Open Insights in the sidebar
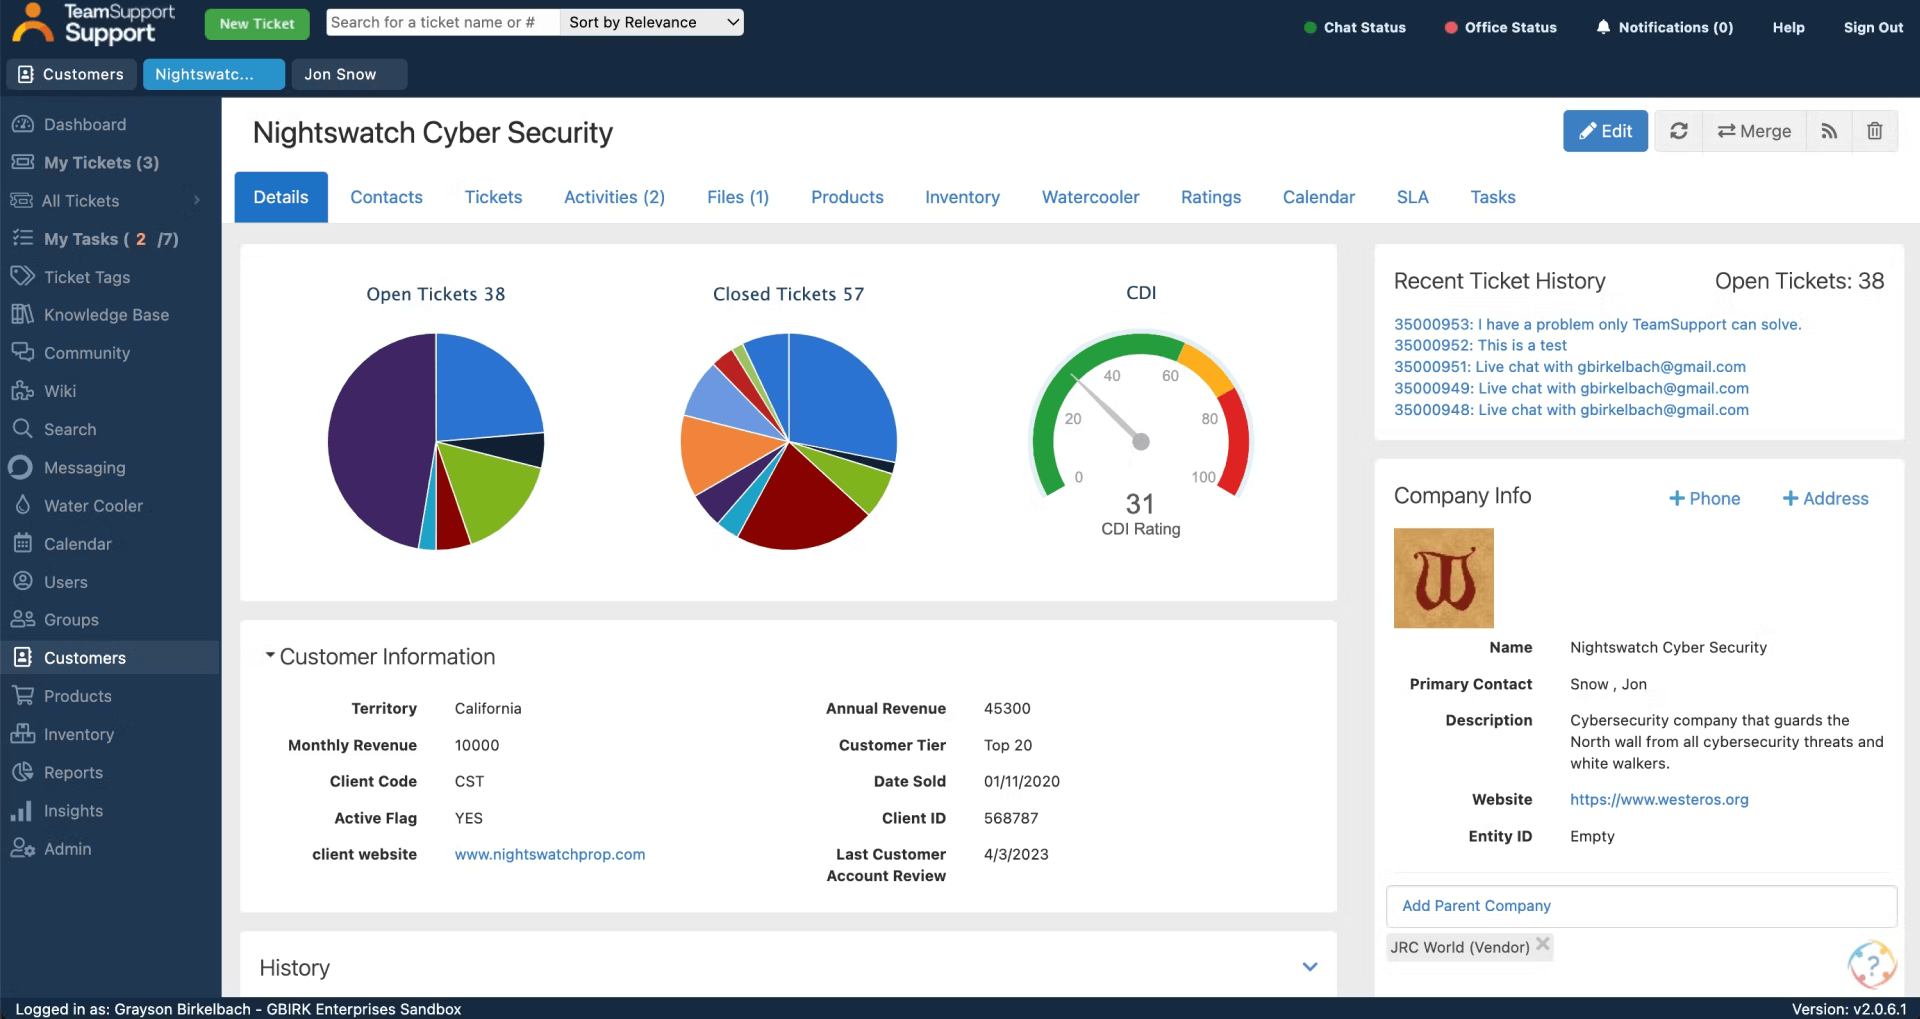Image resolution: width=1920 pixels, height=1019 pixels. click(x=73, y=811)
